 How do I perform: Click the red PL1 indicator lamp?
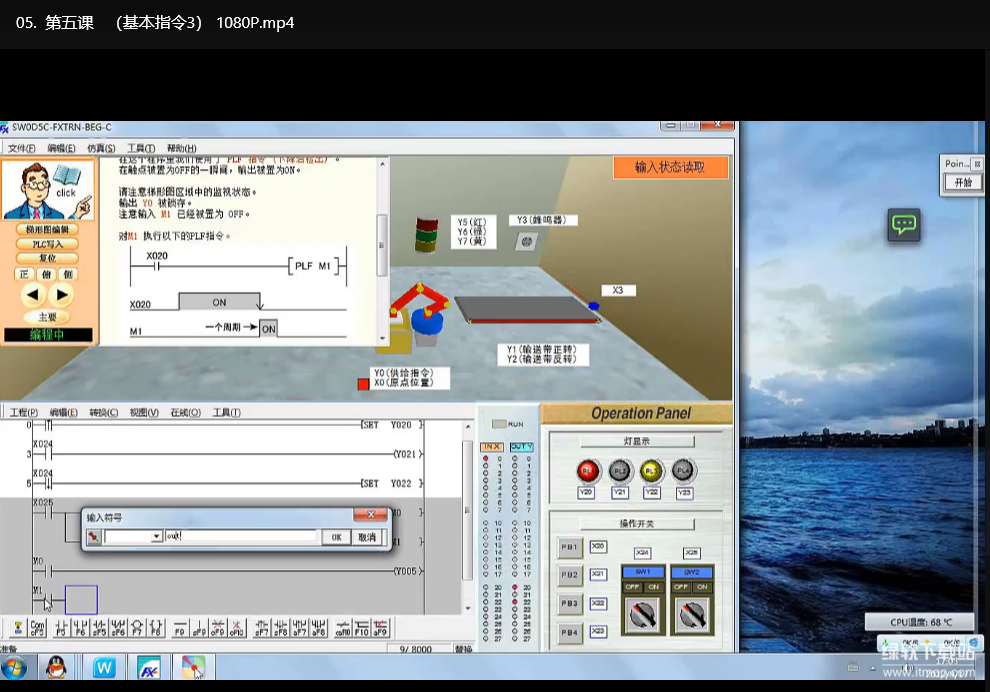click(x=588, y=471)
